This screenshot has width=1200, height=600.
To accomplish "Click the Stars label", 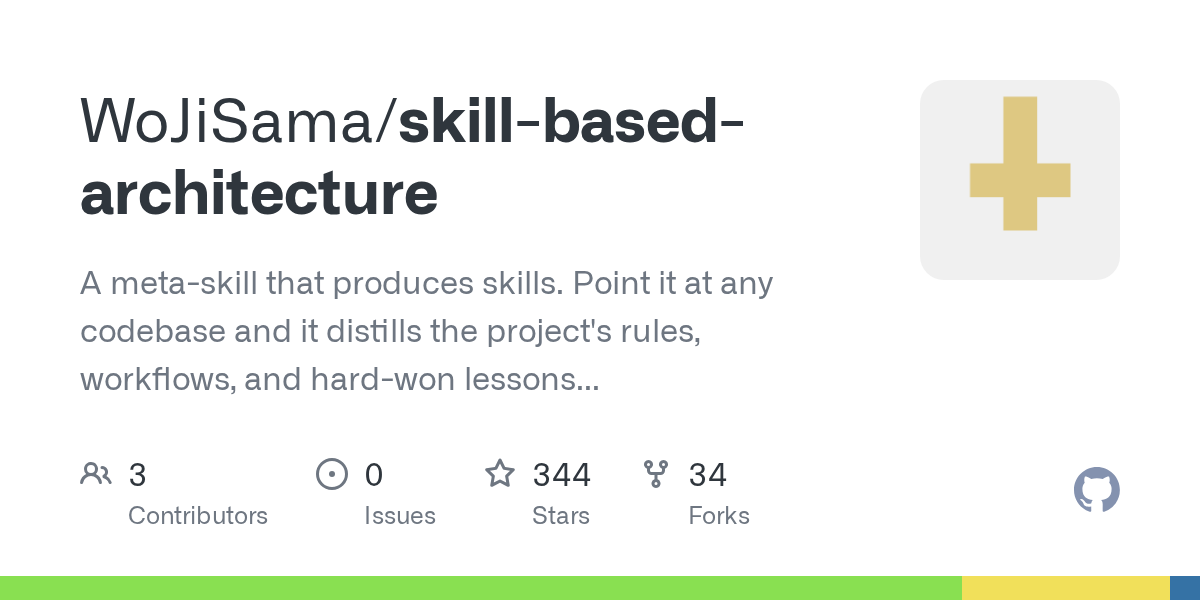I will [561, 516].
